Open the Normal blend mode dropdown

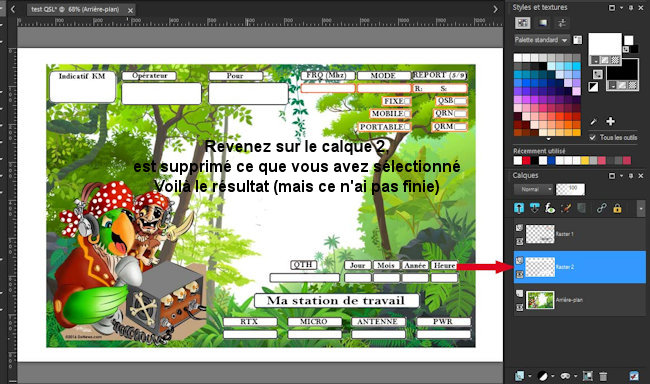[x=533, y=189]
